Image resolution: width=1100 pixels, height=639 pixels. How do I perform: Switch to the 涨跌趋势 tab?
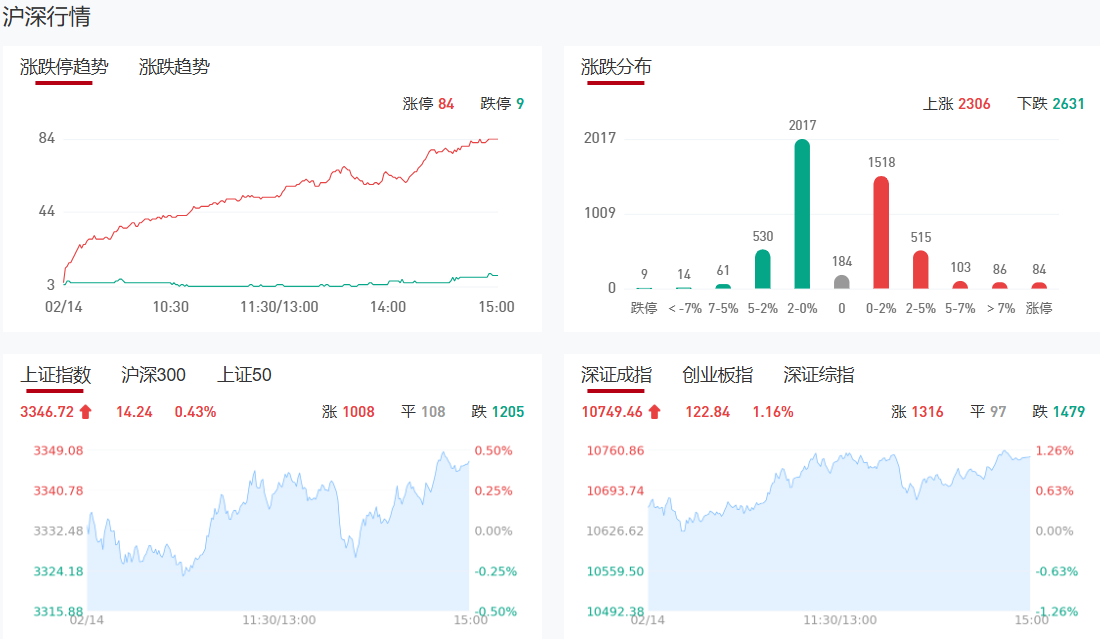tap(174, 67)
